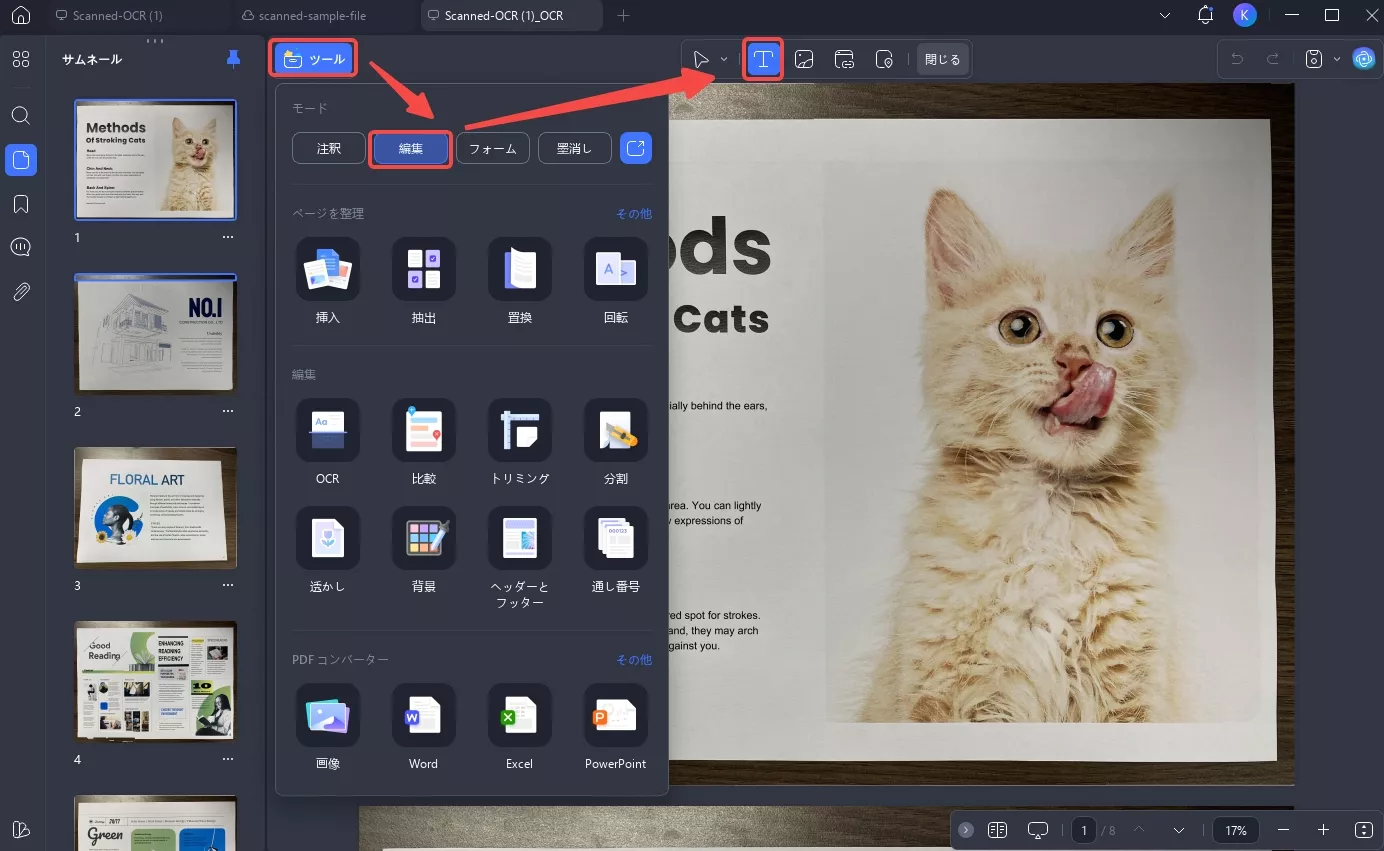
Task: Select the image edit tool in toolbar
Action: pyautogui.click(x=804, y=60)
